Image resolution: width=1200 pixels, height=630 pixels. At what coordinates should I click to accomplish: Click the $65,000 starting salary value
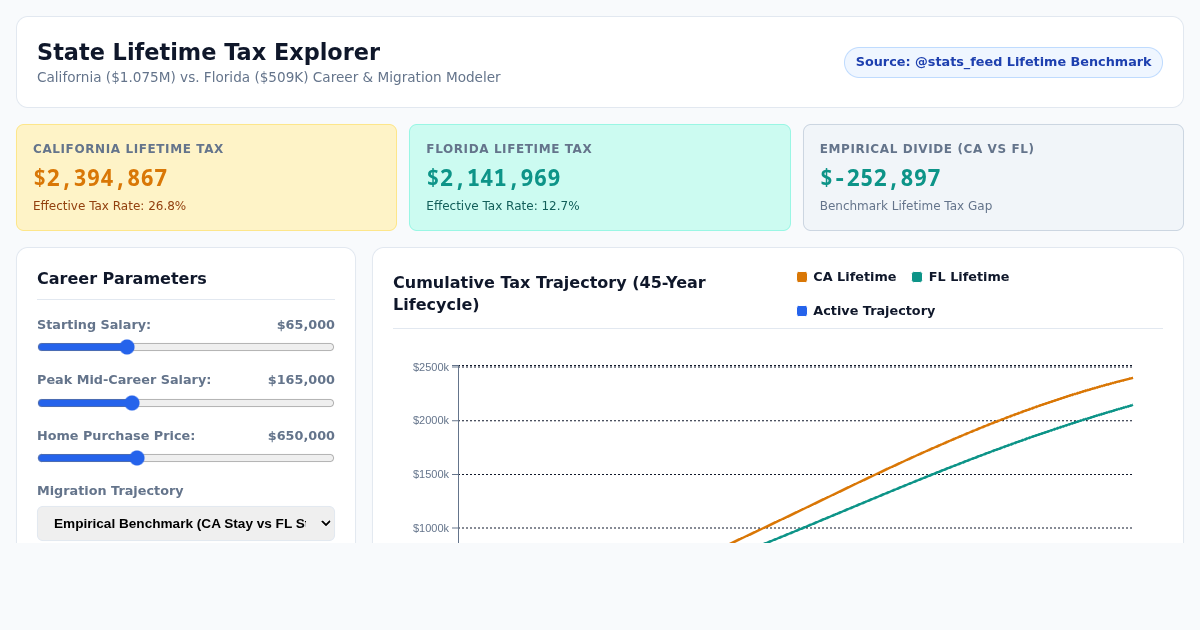(x=306, y=325)
